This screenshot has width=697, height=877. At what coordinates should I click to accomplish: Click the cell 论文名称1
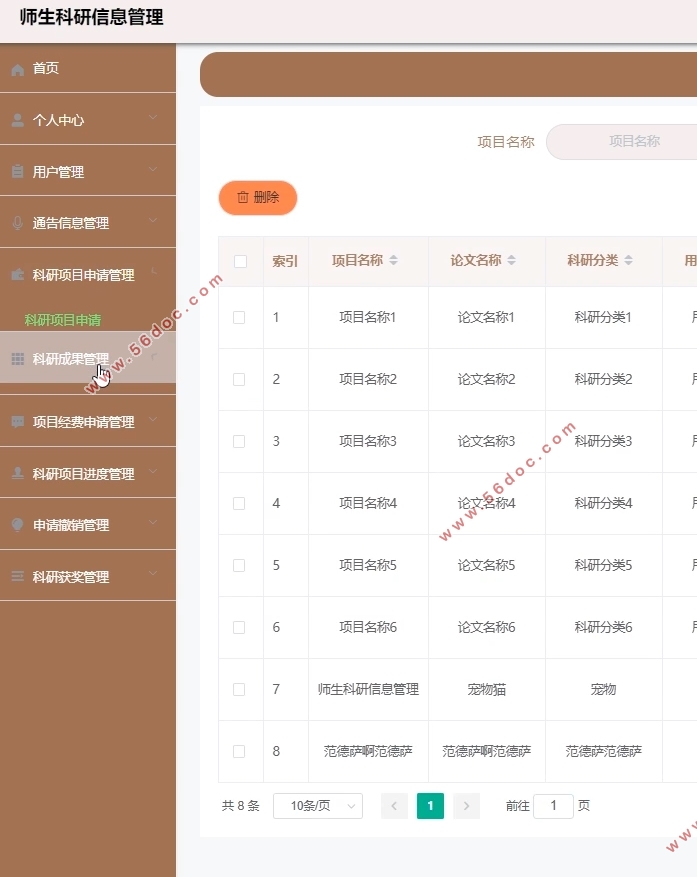tap(486, 318)
